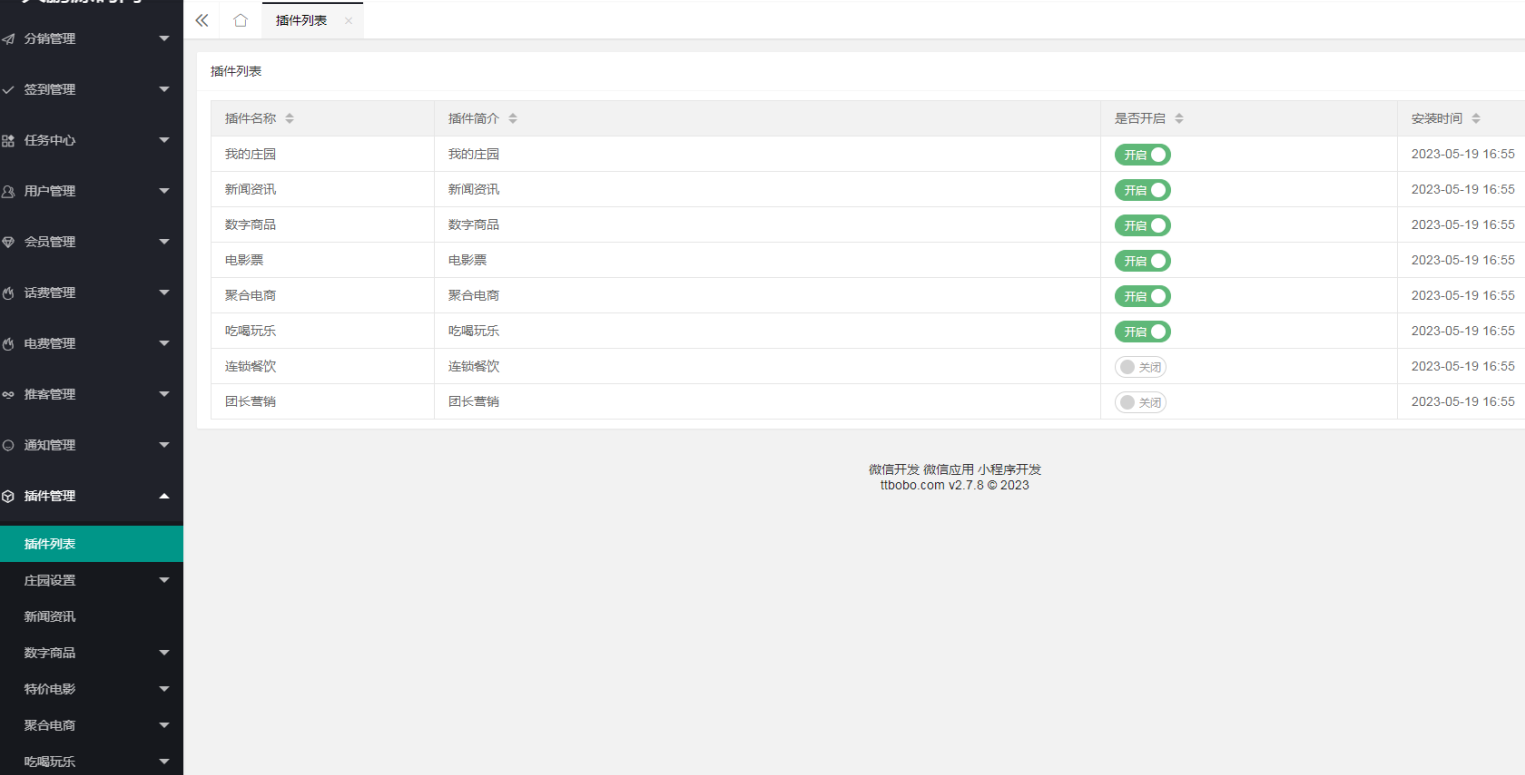The width and height of the screenshot is (1525, 775).
Task: Click the double-chevron sidebar collapse icon
Action: pos(202,20)
